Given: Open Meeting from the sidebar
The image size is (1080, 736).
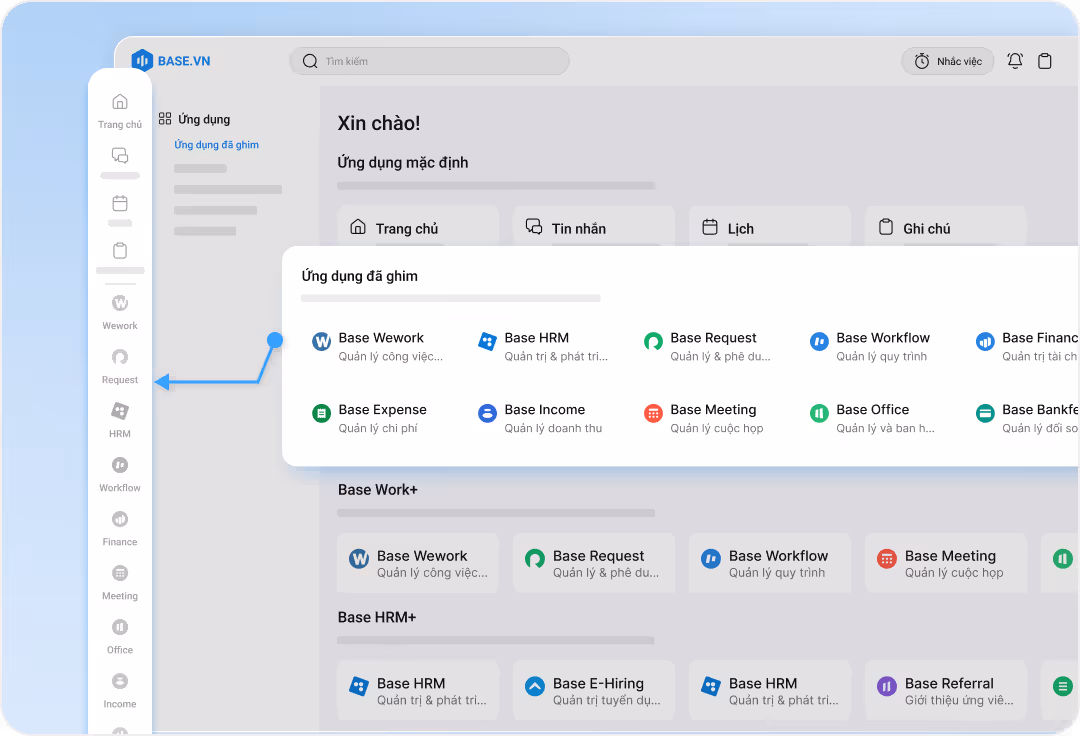Looking at the screenshot, I should pyautogui.click(x=120, y=582).
